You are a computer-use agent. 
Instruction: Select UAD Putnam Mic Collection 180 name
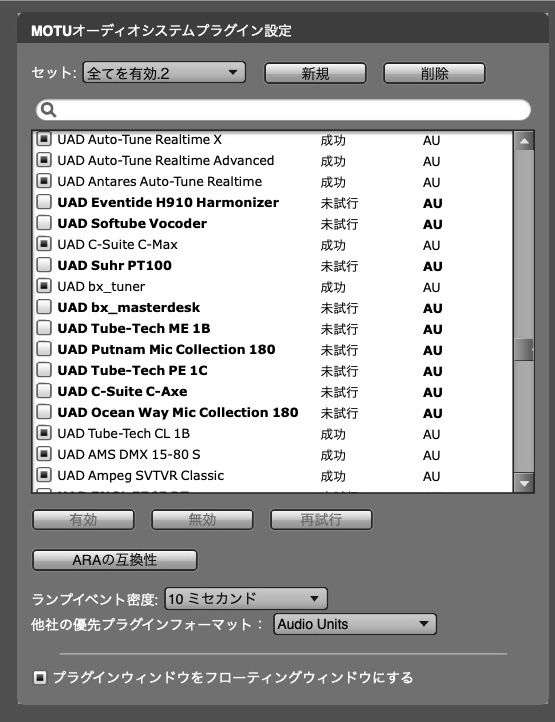click(166, 349)
